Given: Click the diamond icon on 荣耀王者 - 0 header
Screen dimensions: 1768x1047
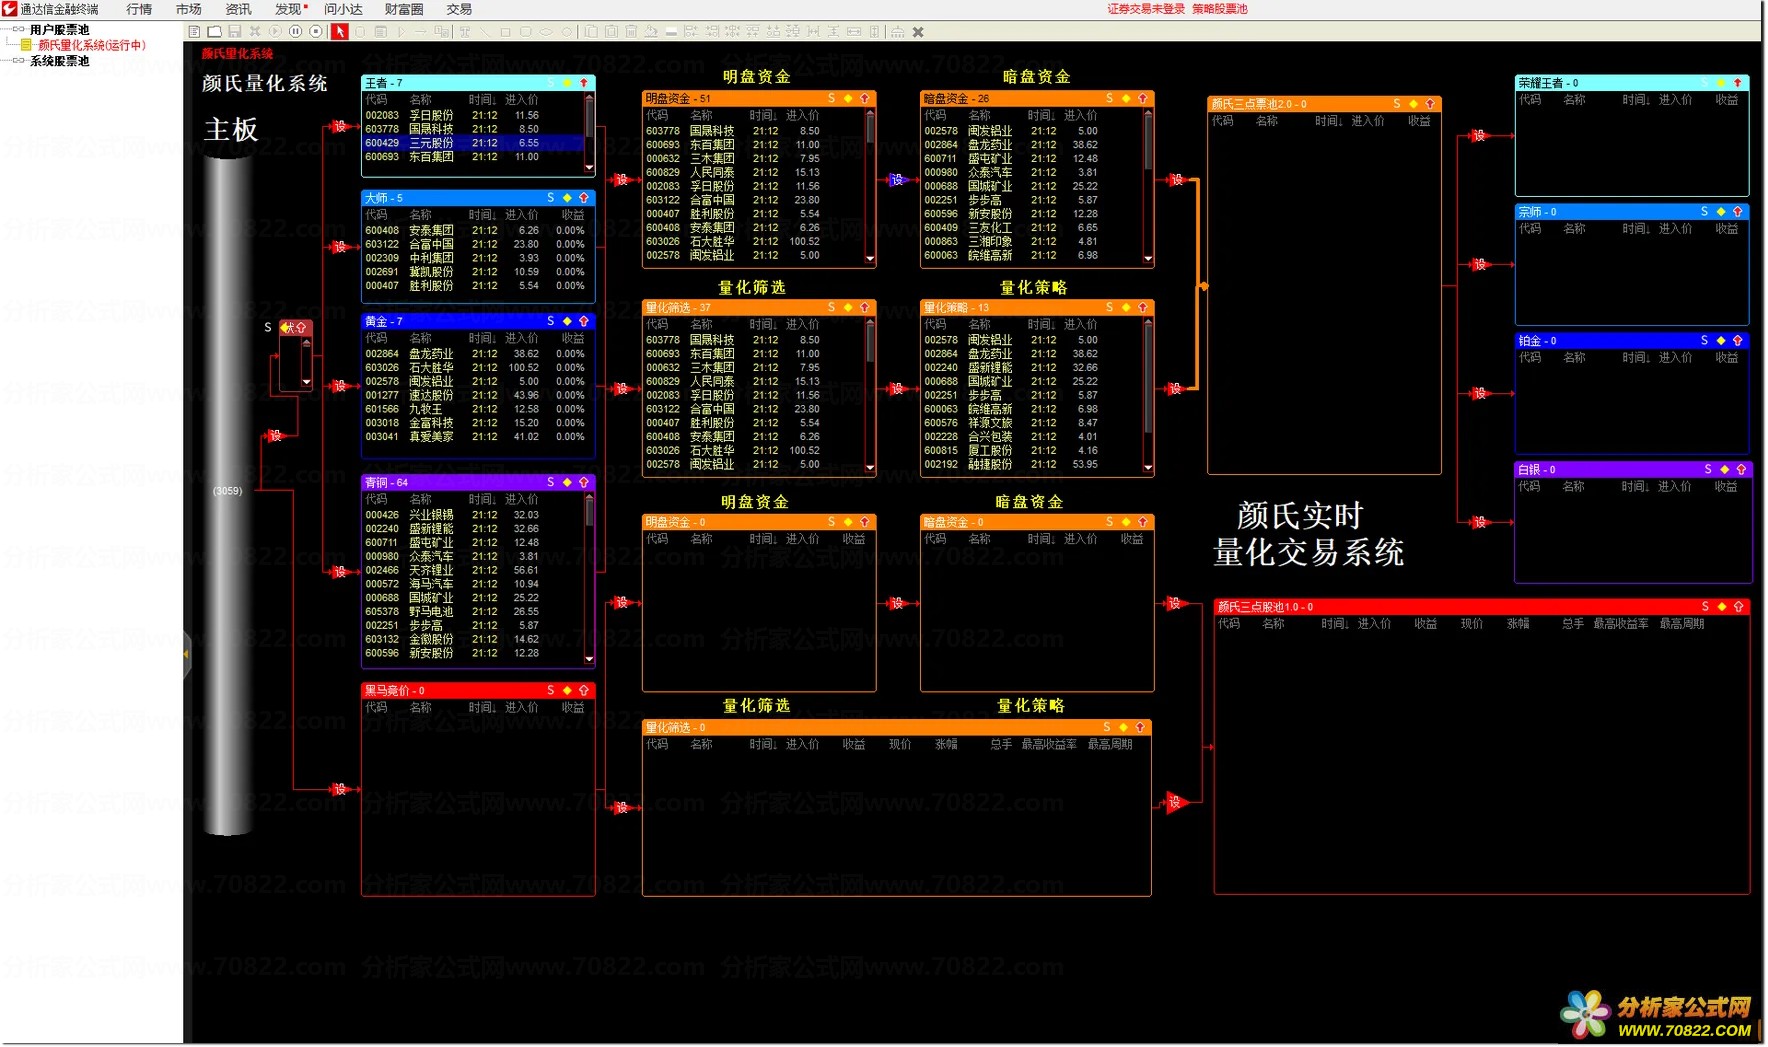Looking at the screenshot, I should pos(1721,83).
